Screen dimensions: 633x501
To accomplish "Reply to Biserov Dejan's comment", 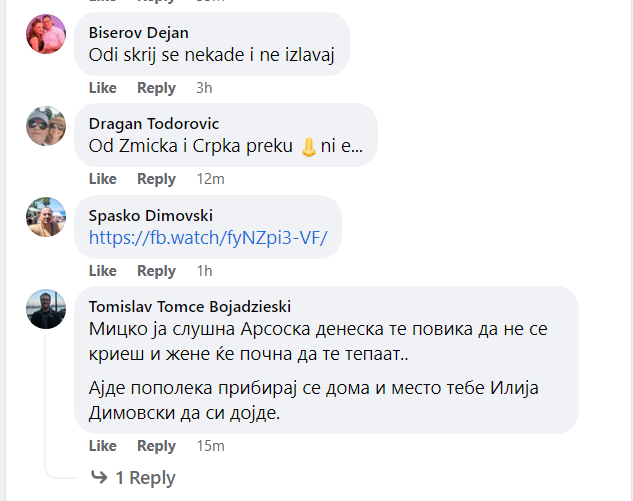I will tap(156, 88).
